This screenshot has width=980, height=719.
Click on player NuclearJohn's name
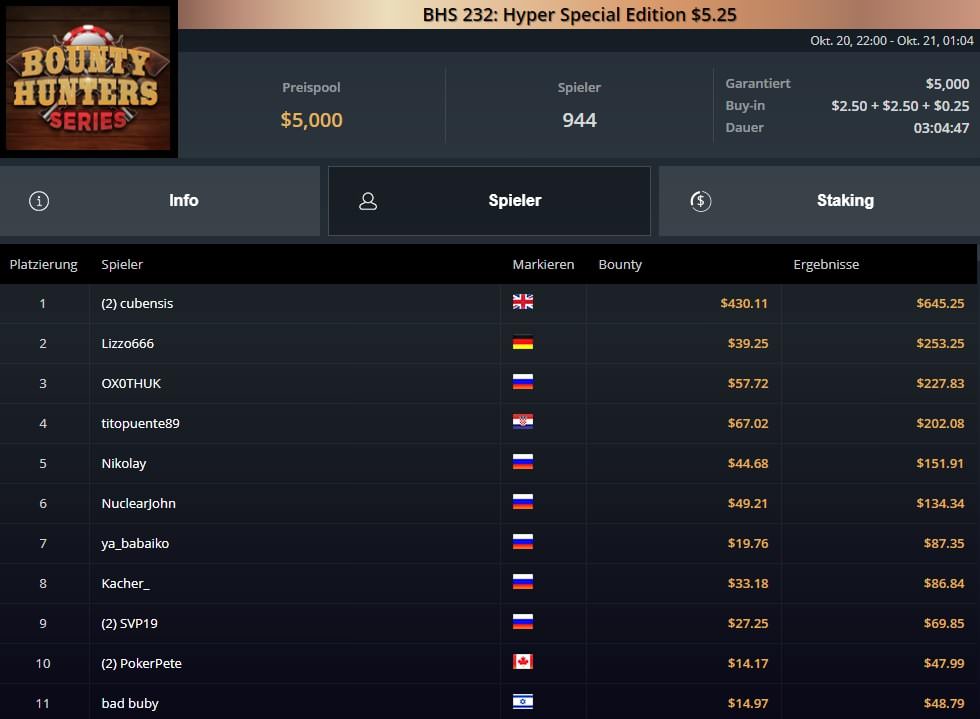tap(138, 503)
